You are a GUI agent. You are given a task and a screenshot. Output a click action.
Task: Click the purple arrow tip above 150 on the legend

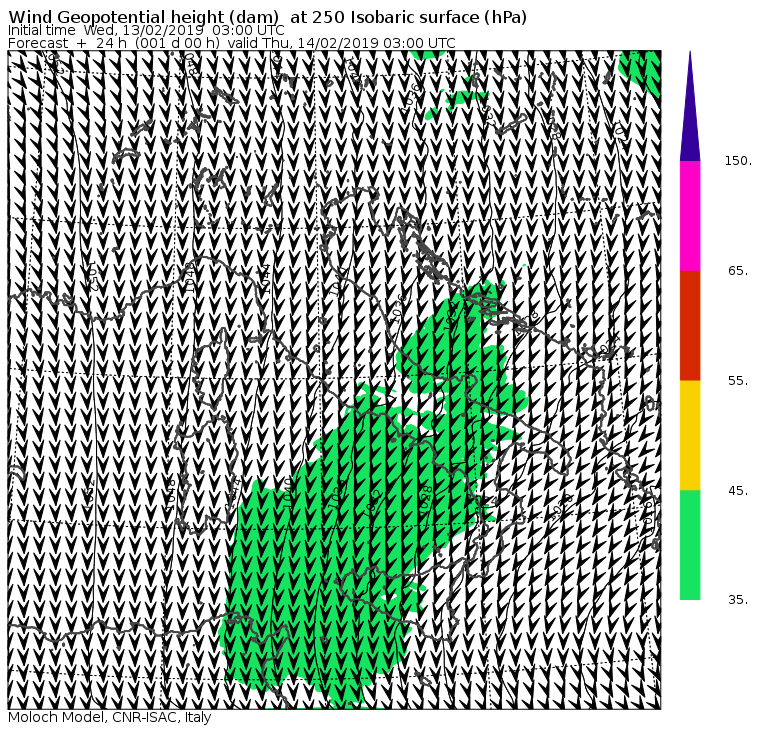pos(690,106)
